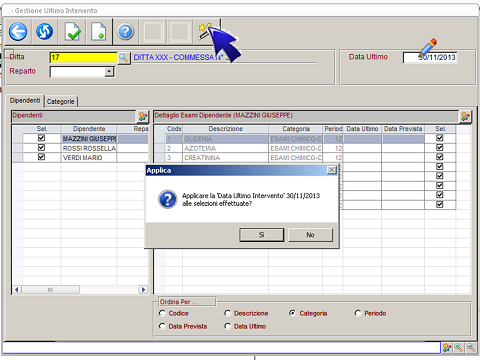Click the Dipendenti horizontal scrollbar thumb
This screenshot has height=360, width=480.
point(50,289)
